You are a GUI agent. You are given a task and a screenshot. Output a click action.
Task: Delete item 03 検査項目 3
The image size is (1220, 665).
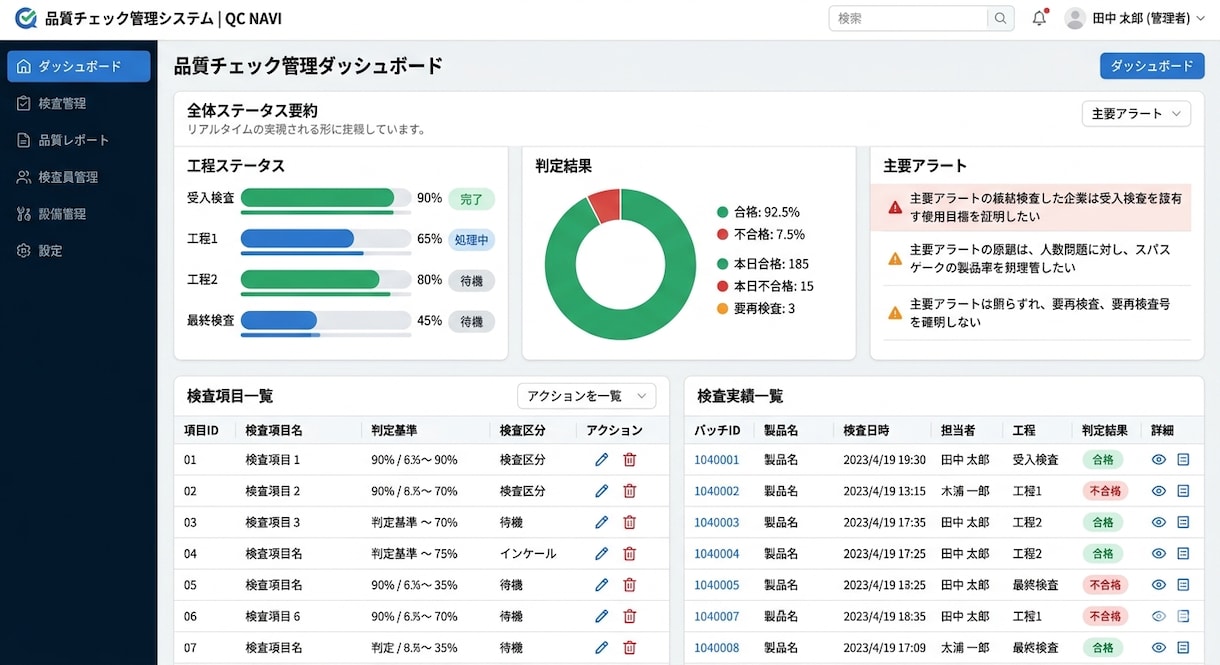coord(630,522)
